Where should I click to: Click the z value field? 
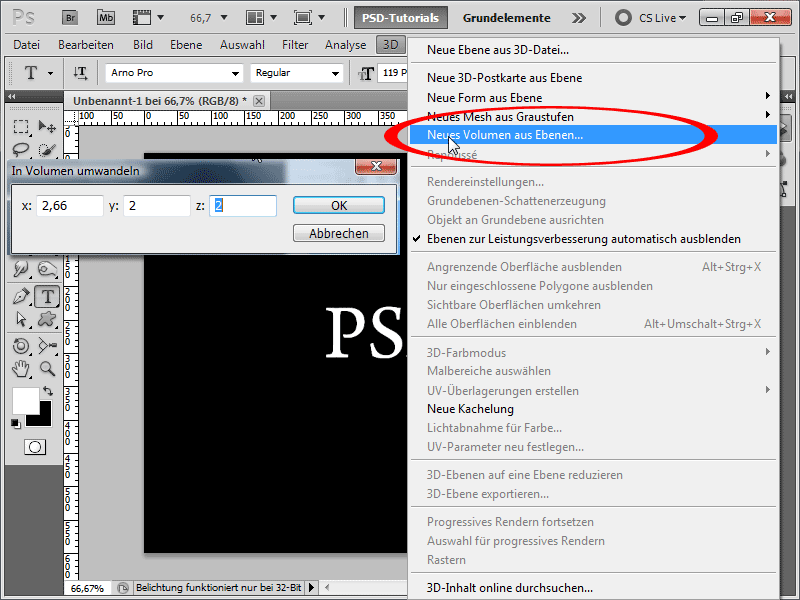click(x=243, y=206)
